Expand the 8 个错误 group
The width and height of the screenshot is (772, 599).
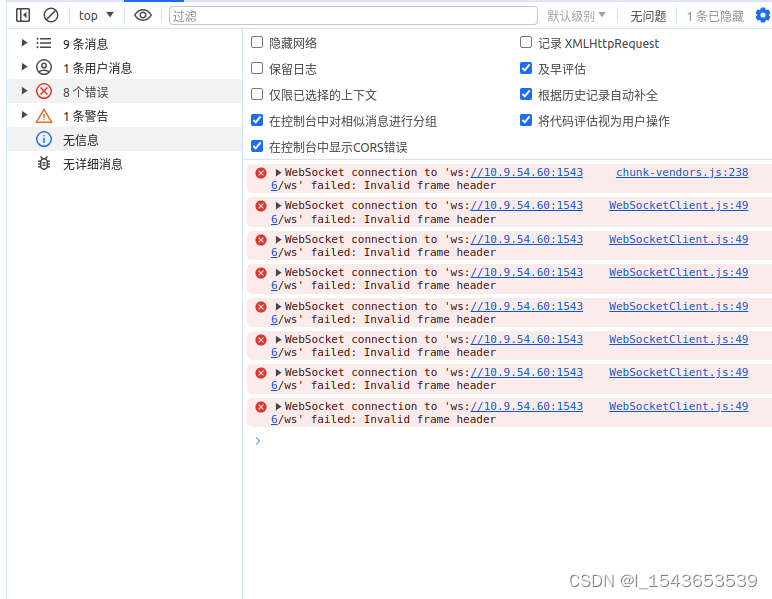(x=24, y=91)
